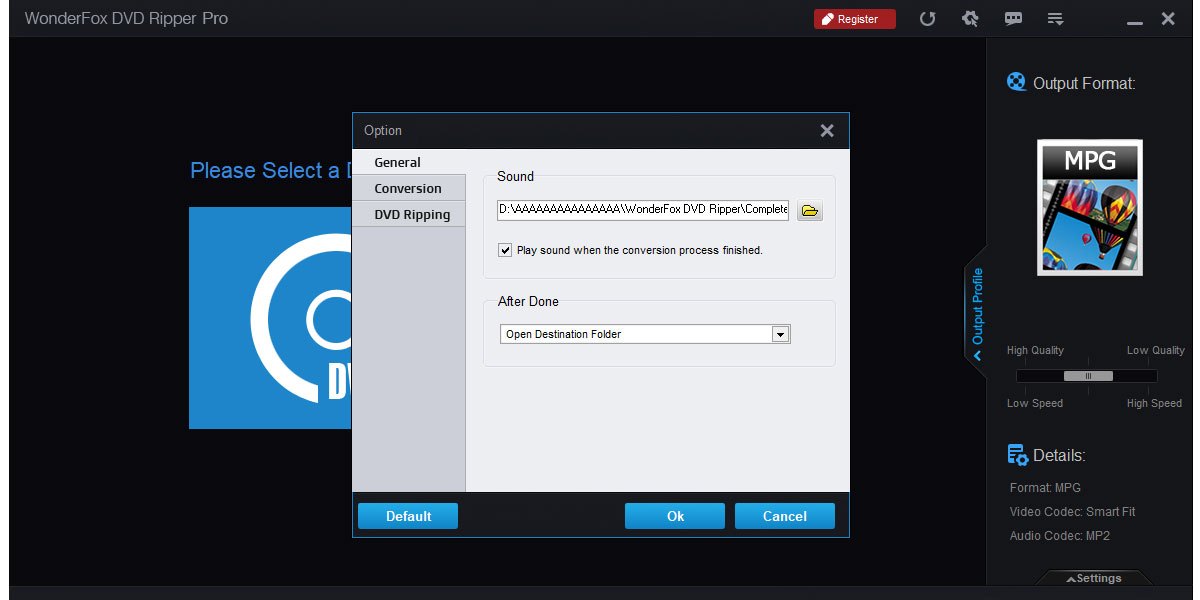The height and width of the screenshot is (600, 1200).
Task: Click the Register button
Action: point(854,18)
